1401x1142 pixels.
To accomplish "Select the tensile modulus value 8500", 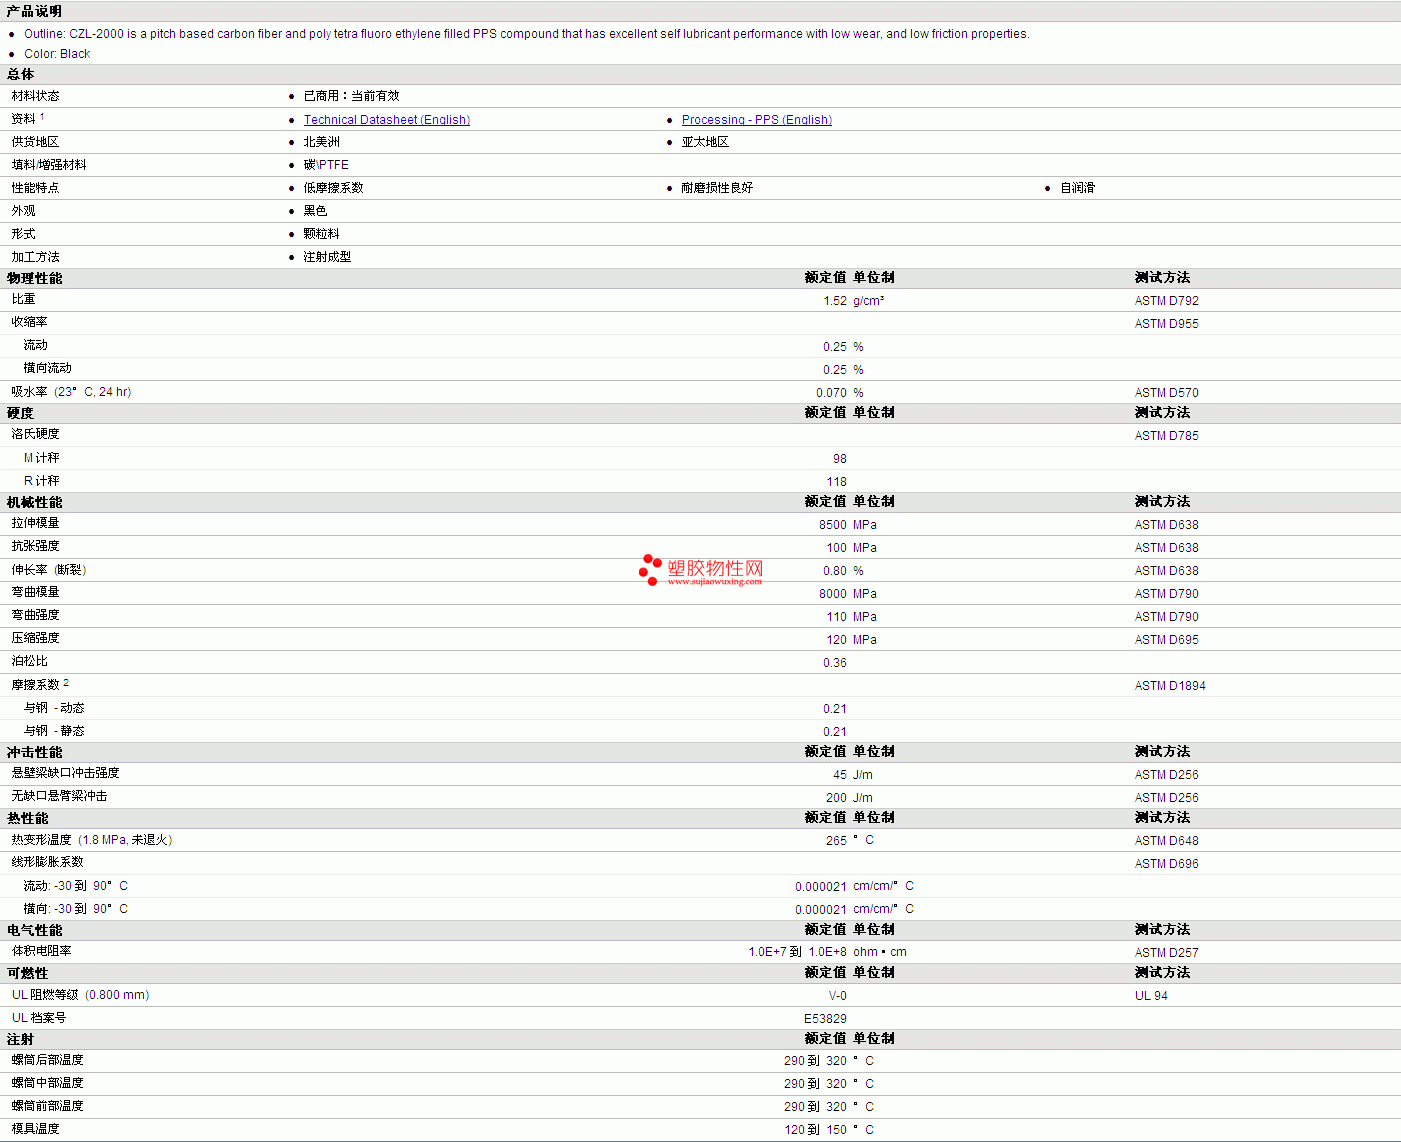I will coord(832,525).
